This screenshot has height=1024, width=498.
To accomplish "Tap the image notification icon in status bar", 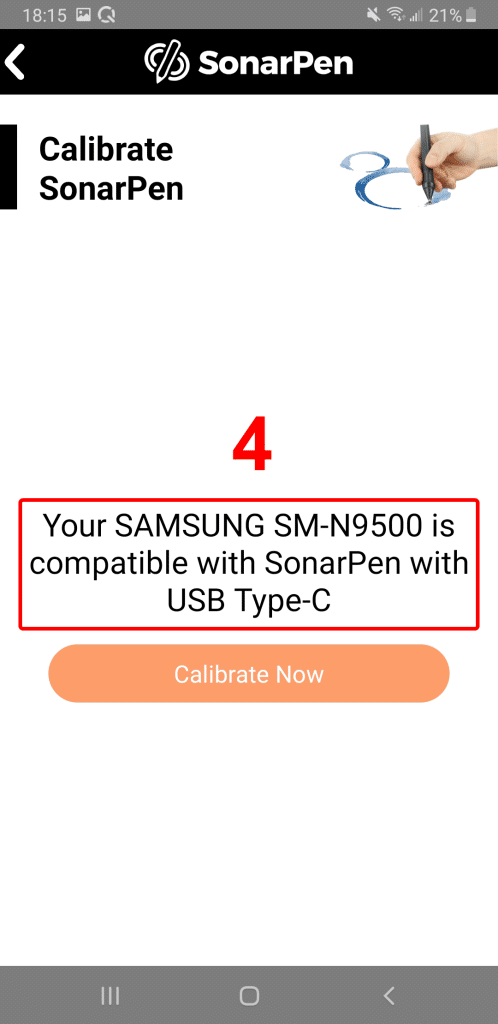I will tap(83, 15).
